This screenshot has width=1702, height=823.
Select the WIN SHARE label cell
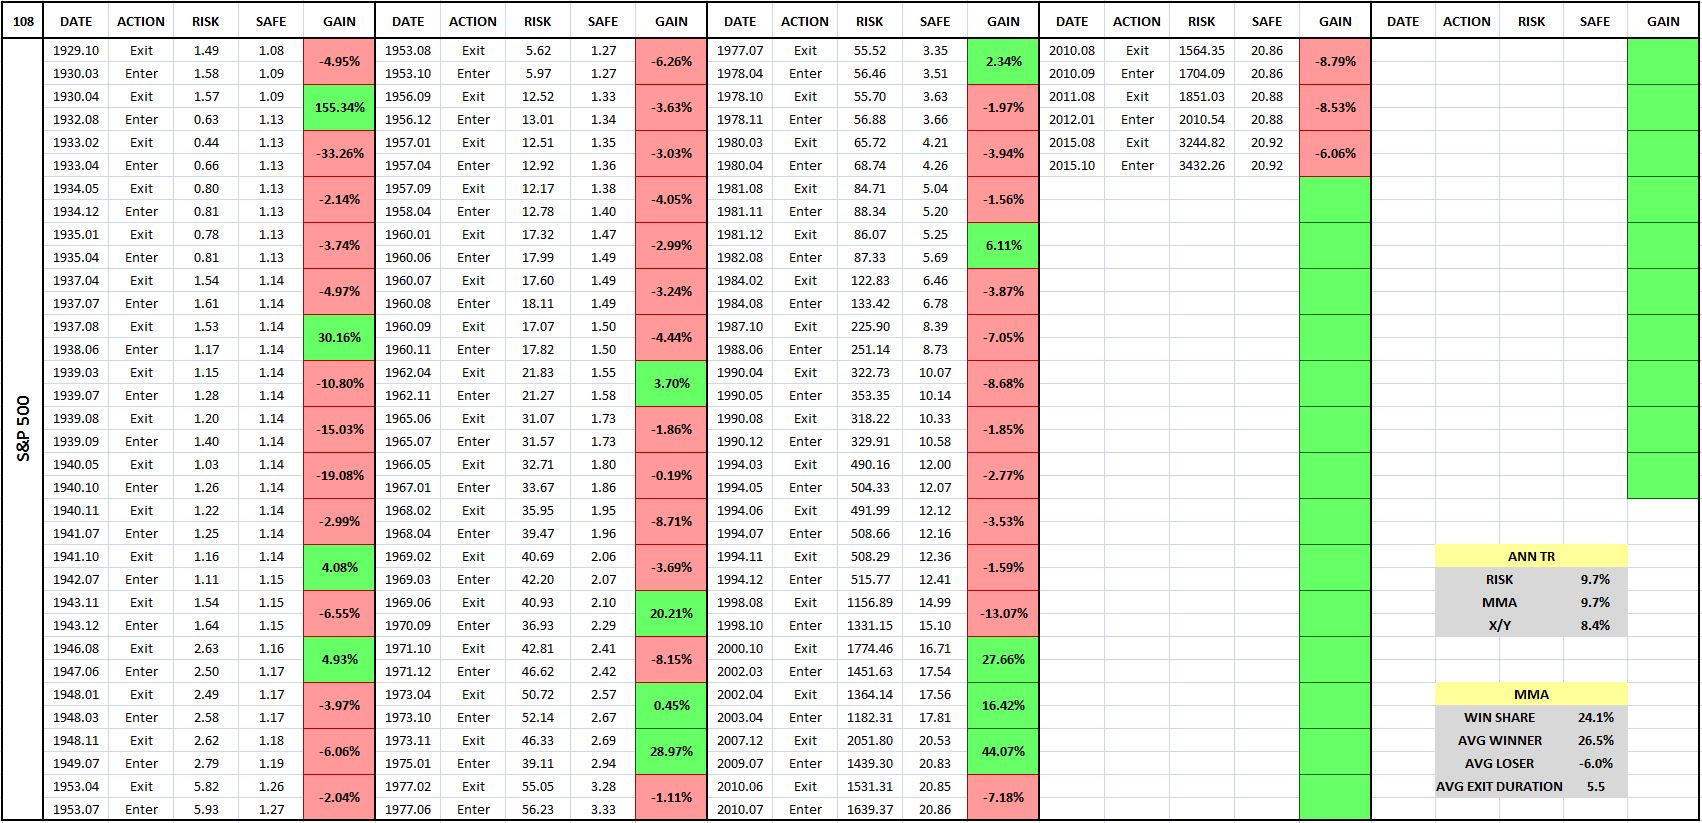(x=1499, y=717)
